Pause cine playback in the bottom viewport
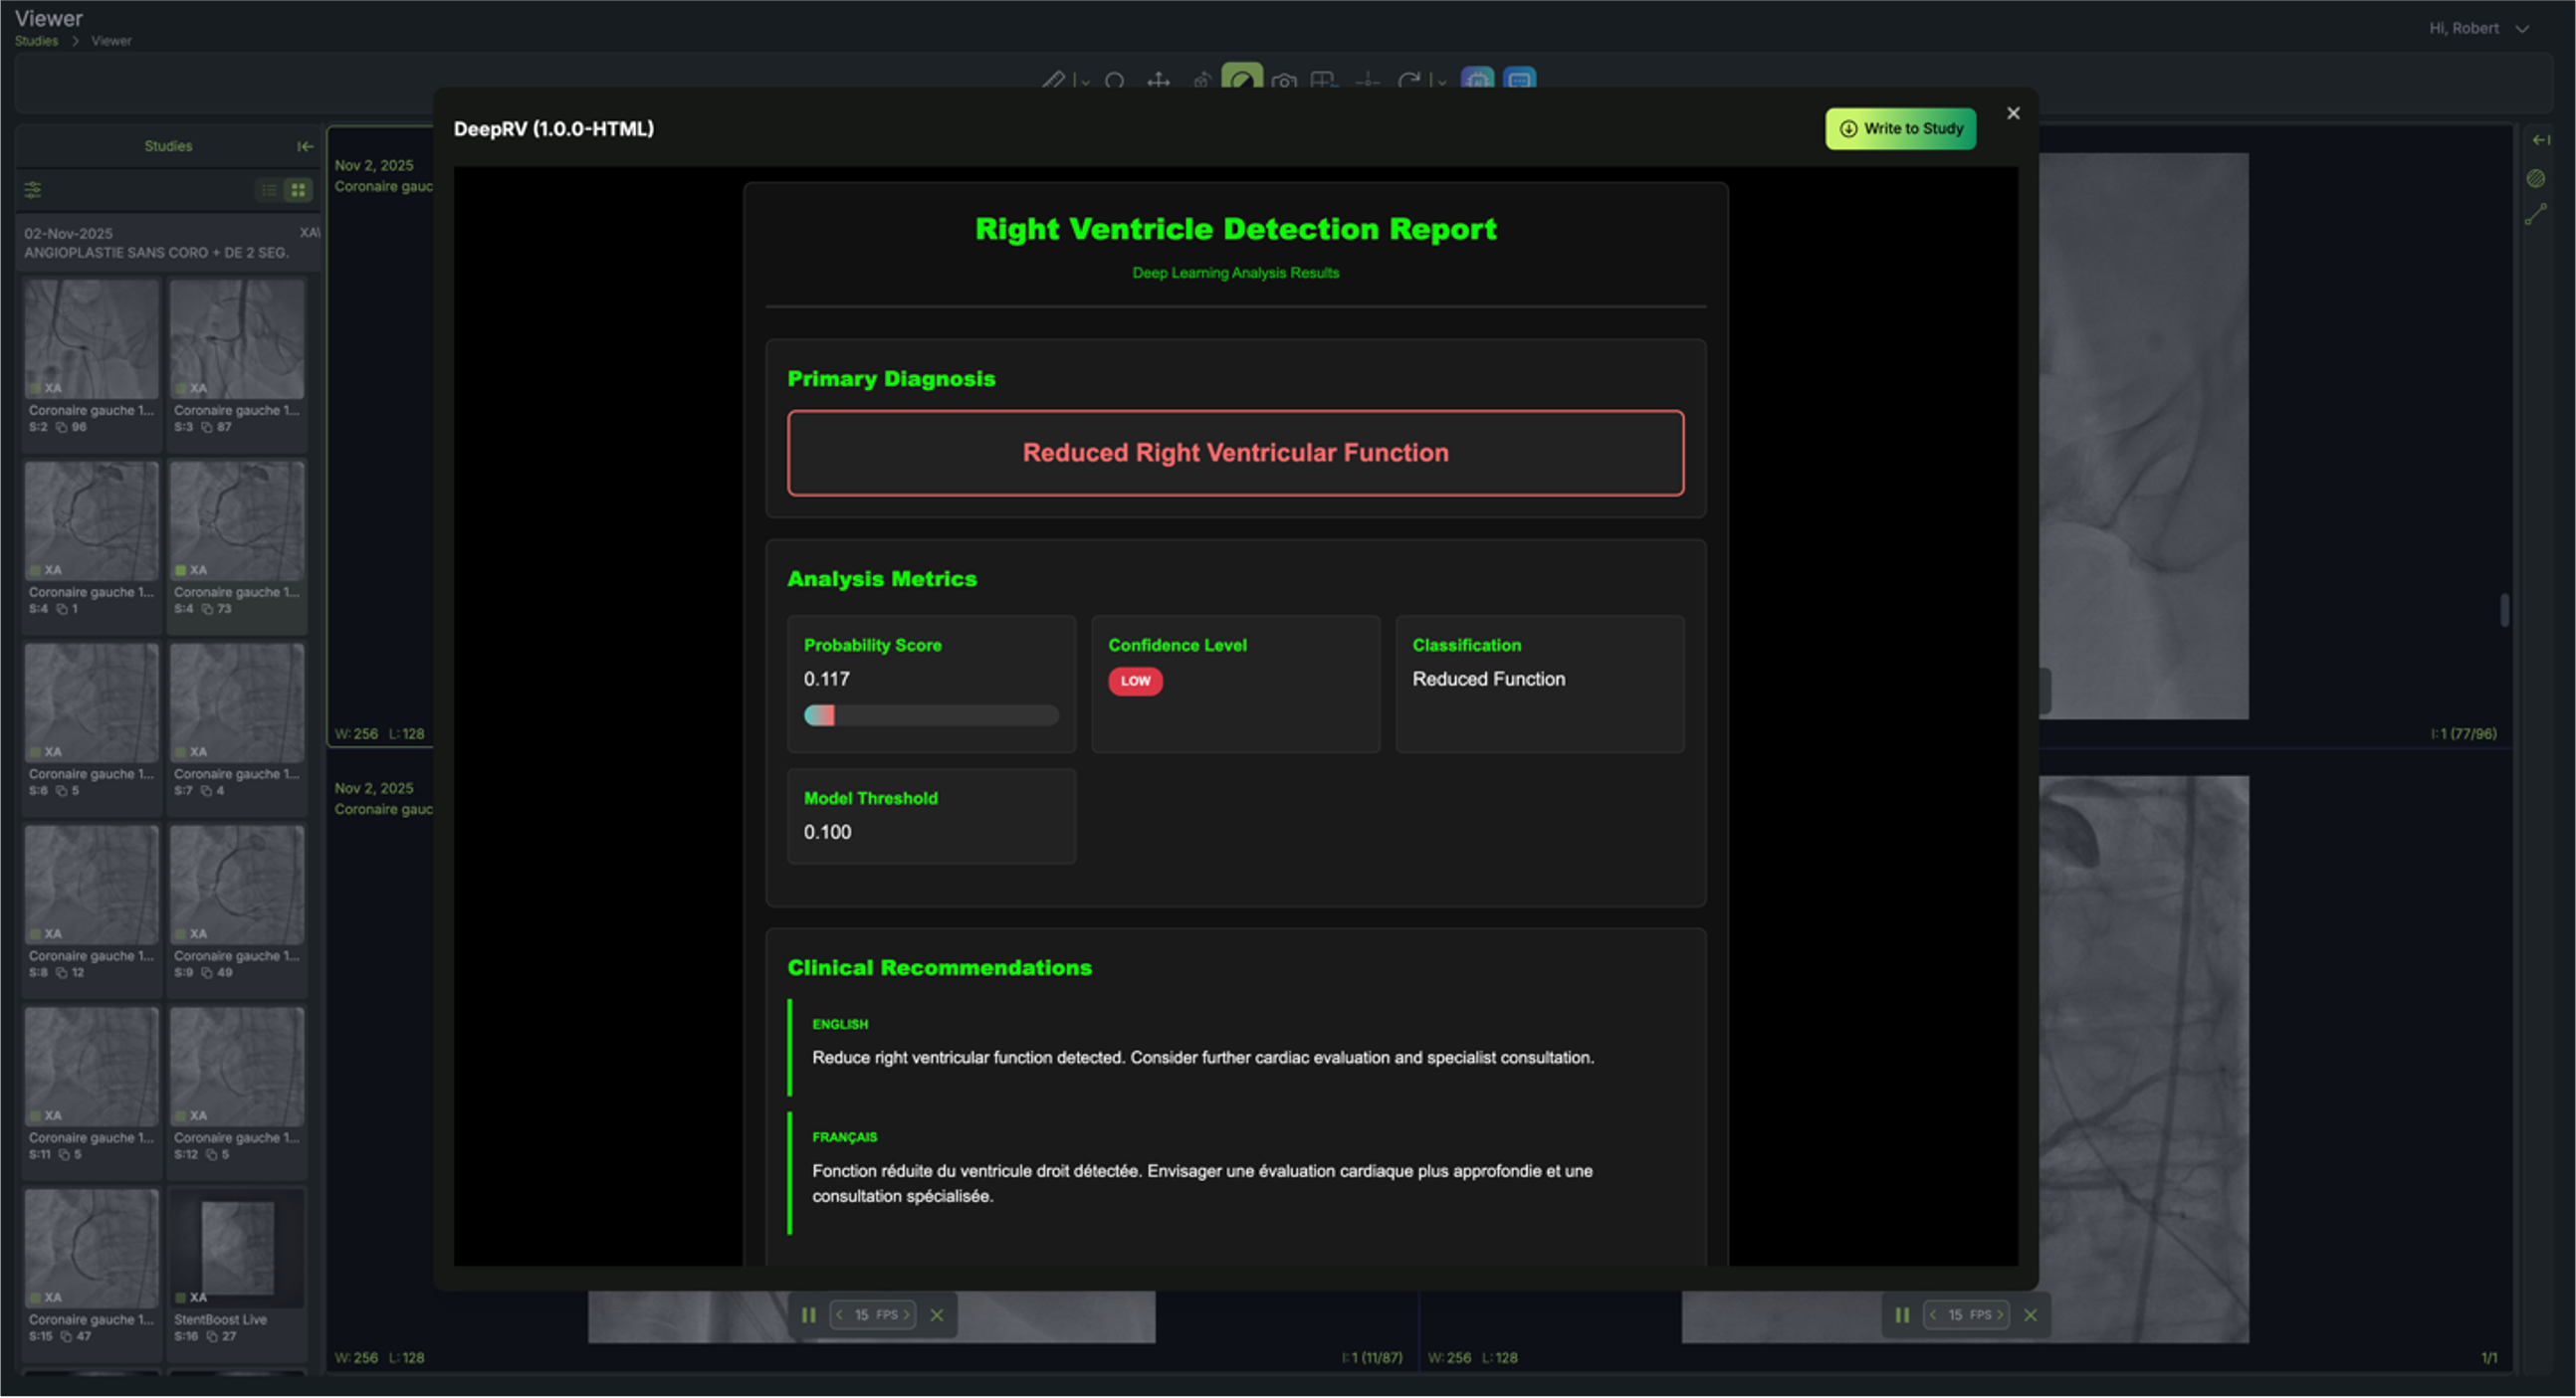Viewport: 2576px width, 1398px height. pyautogui.click(x=809, y=1314)
